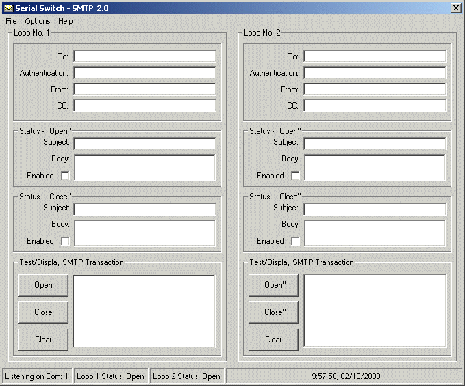The image size is (465, 386).
Task: Click Loop 1 test Close button
Action: [x=43, y=312]
